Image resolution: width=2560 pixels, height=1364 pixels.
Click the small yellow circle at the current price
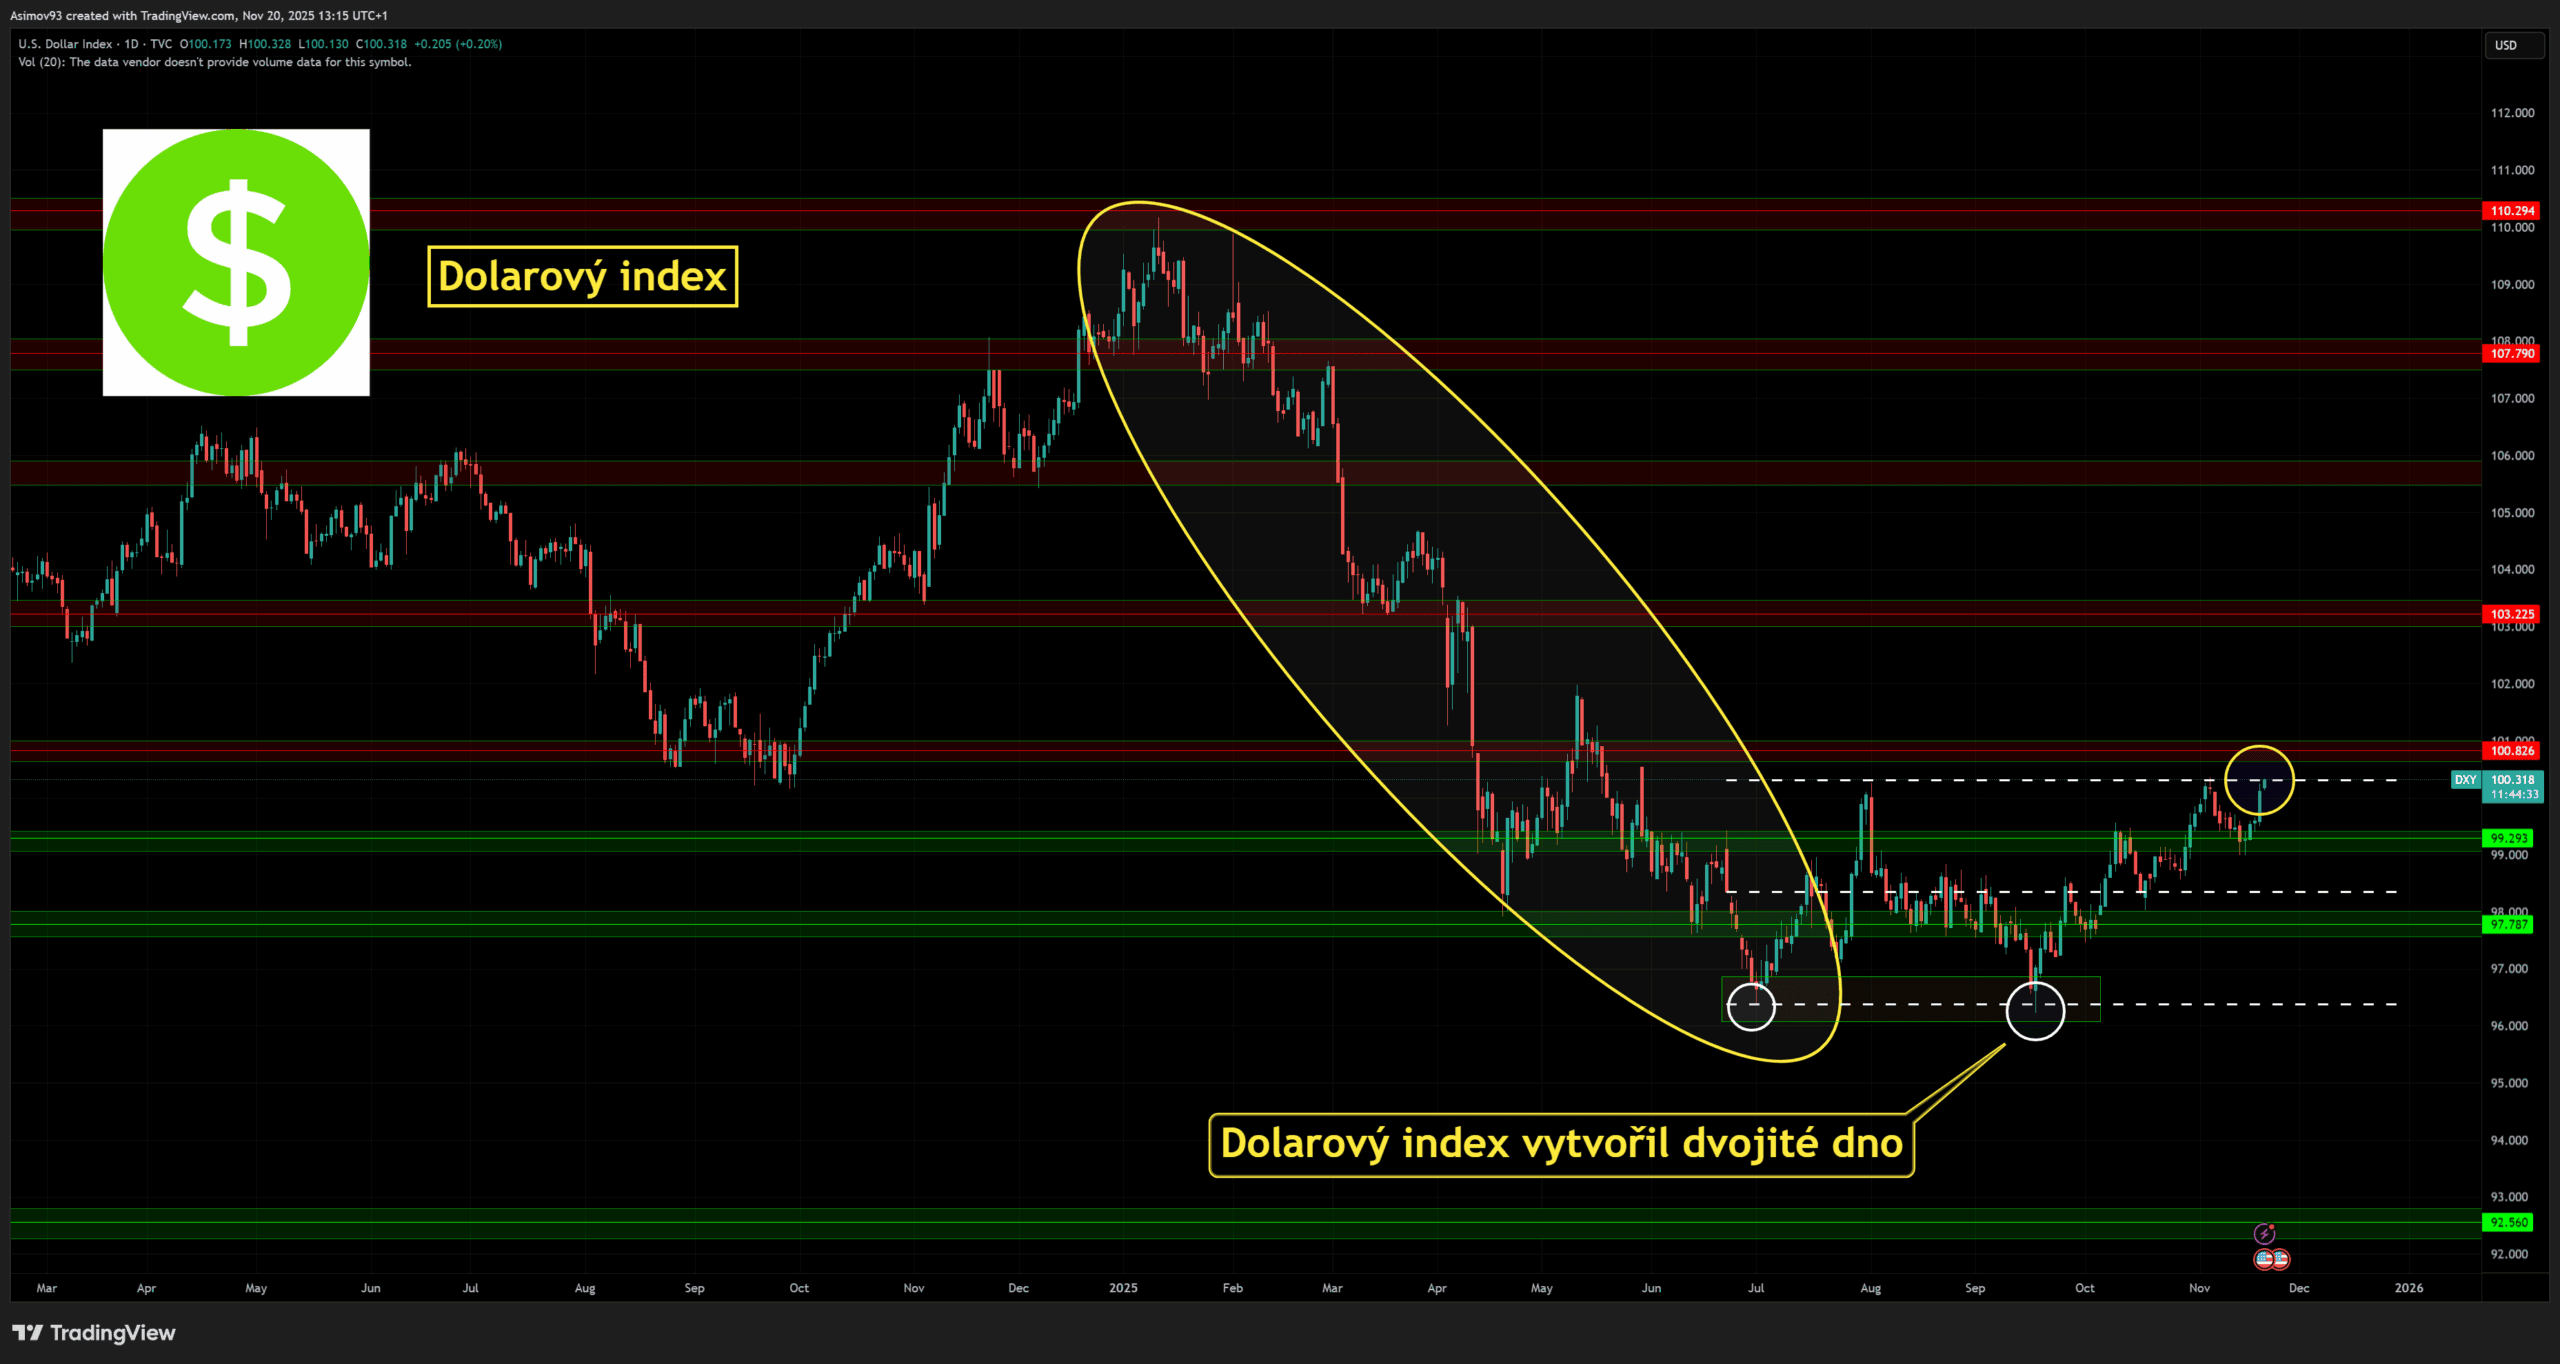(2259, 780)
